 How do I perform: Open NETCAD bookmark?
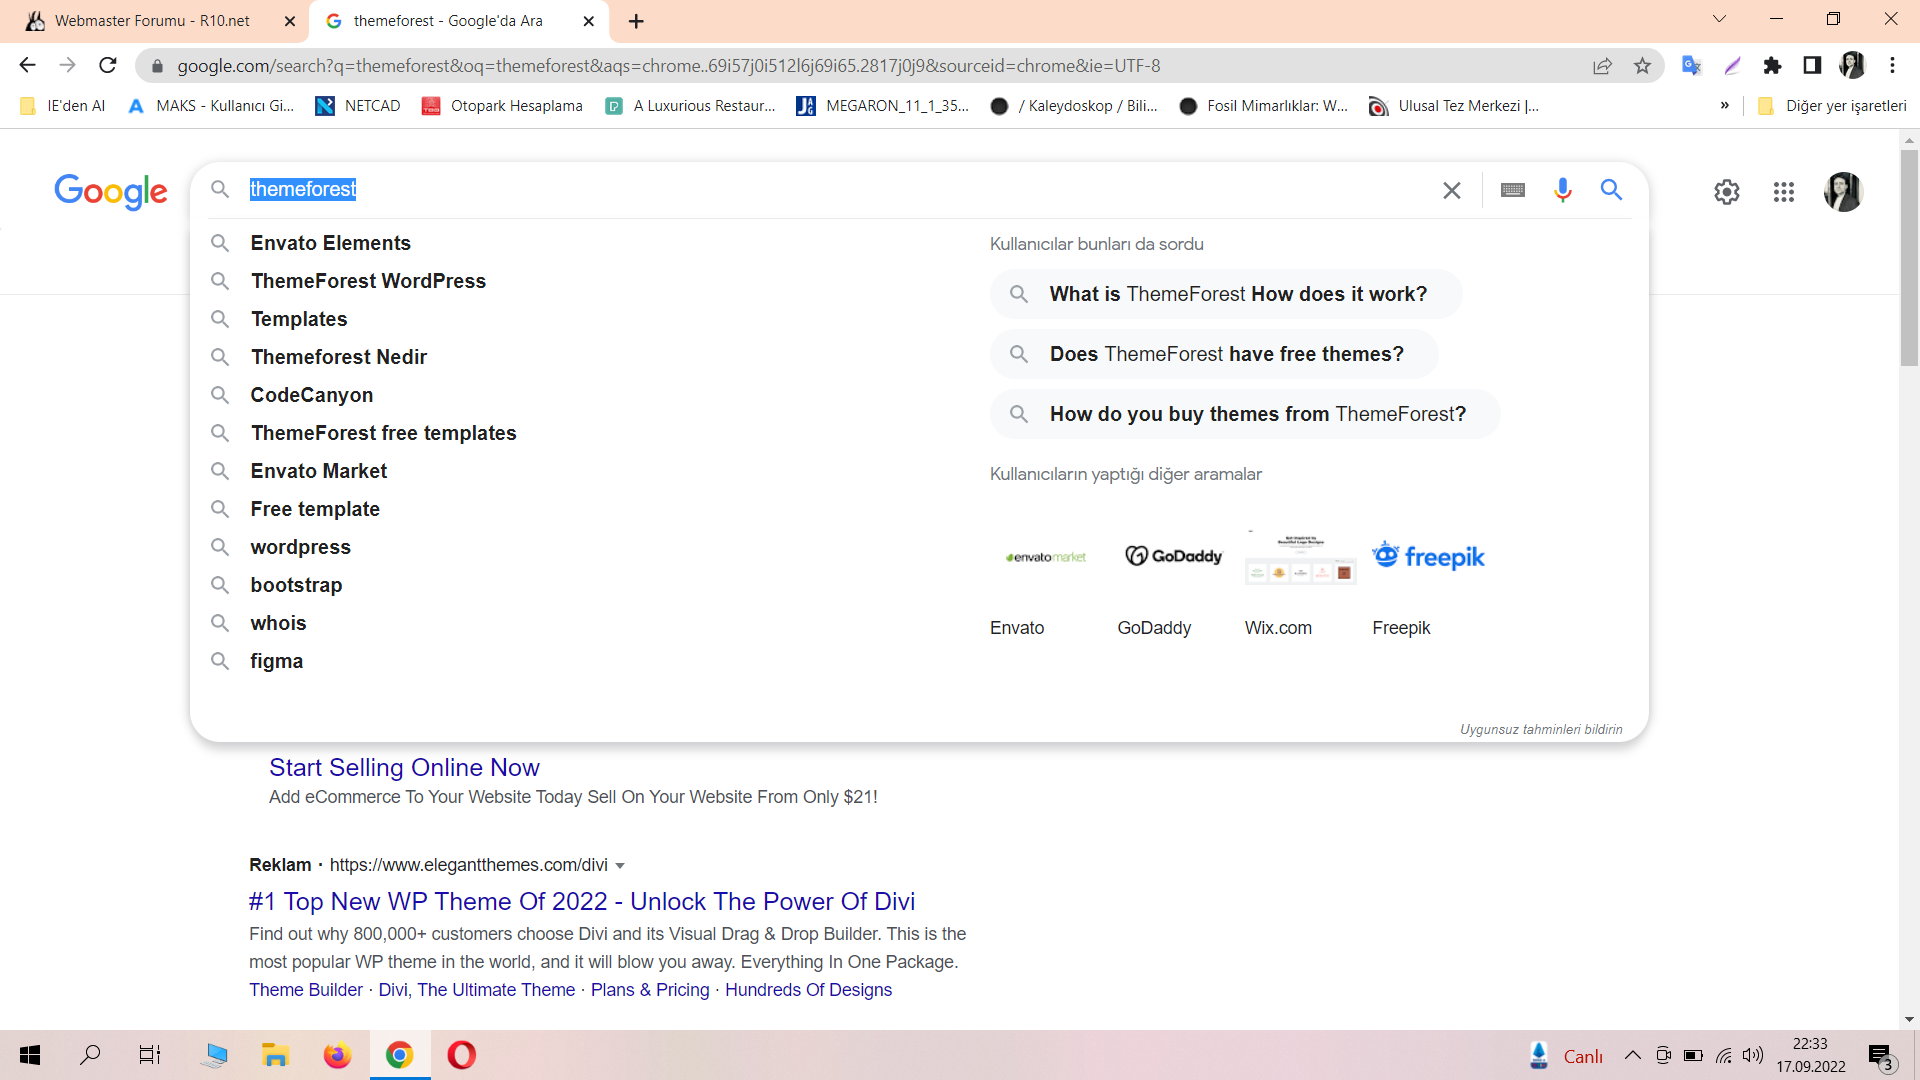tap(358, 106)
